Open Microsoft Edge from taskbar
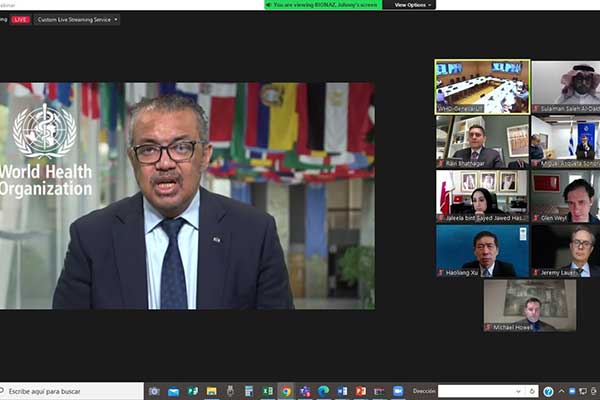 click(323, 391)
